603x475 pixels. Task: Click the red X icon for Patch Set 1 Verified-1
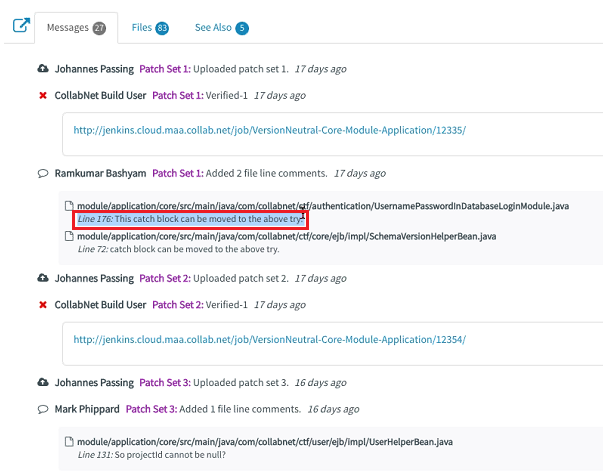(43, 95)
